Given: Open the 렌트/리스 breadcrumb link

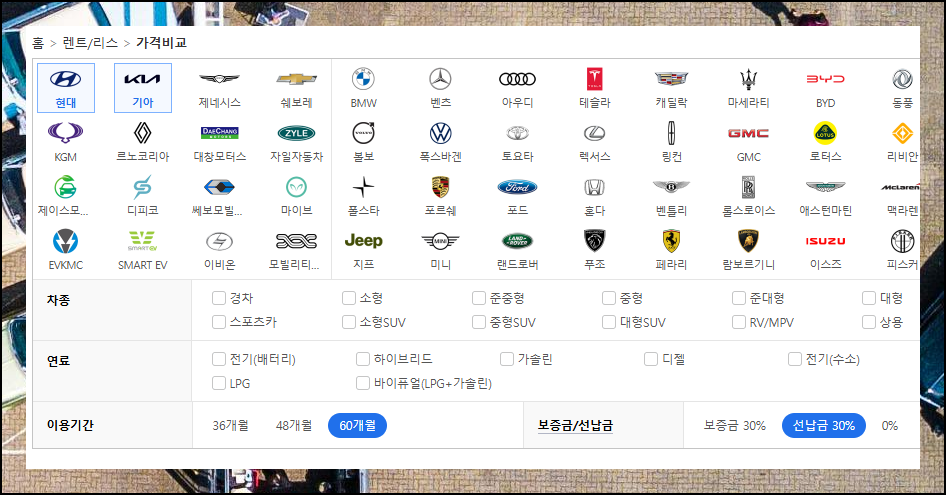Looking at the screenshot, I should [90, 43].
